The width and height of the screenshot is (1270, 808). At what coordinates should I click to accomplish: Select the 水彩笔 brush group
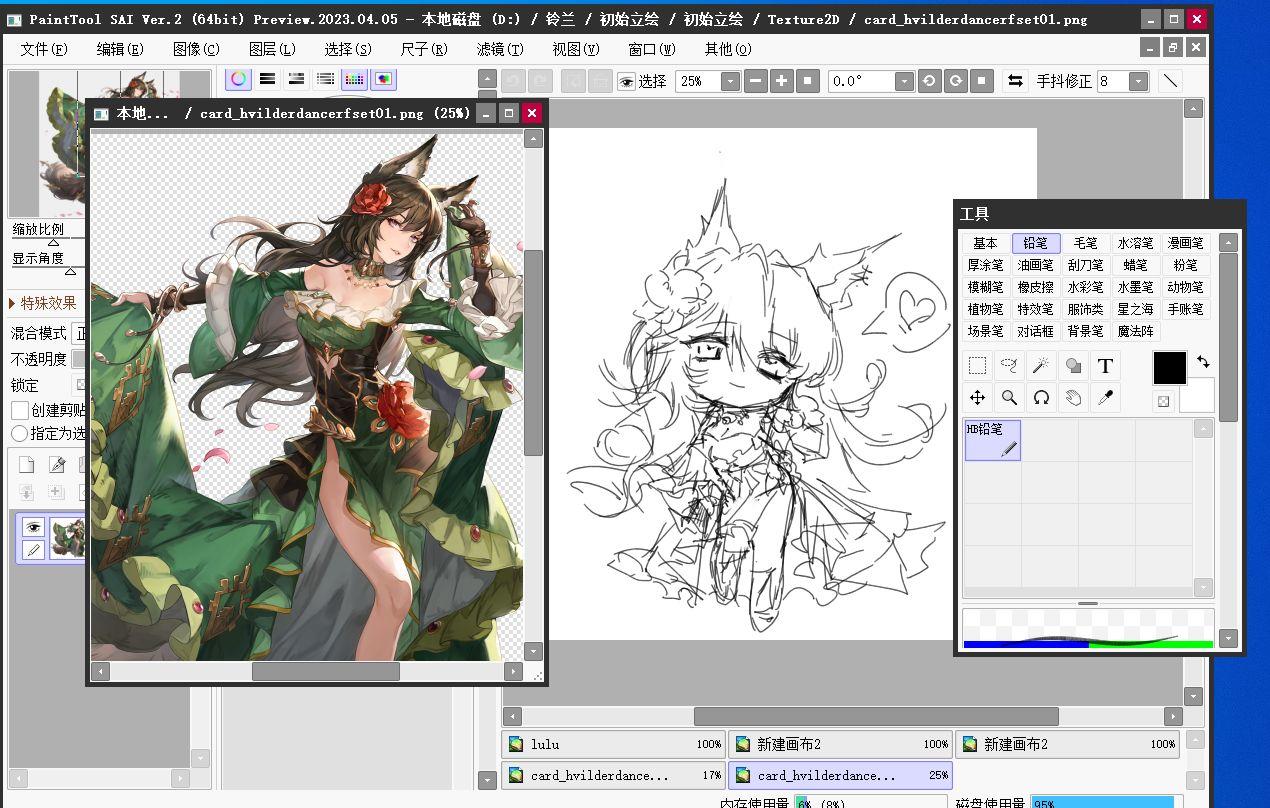tap(1085, 287)
